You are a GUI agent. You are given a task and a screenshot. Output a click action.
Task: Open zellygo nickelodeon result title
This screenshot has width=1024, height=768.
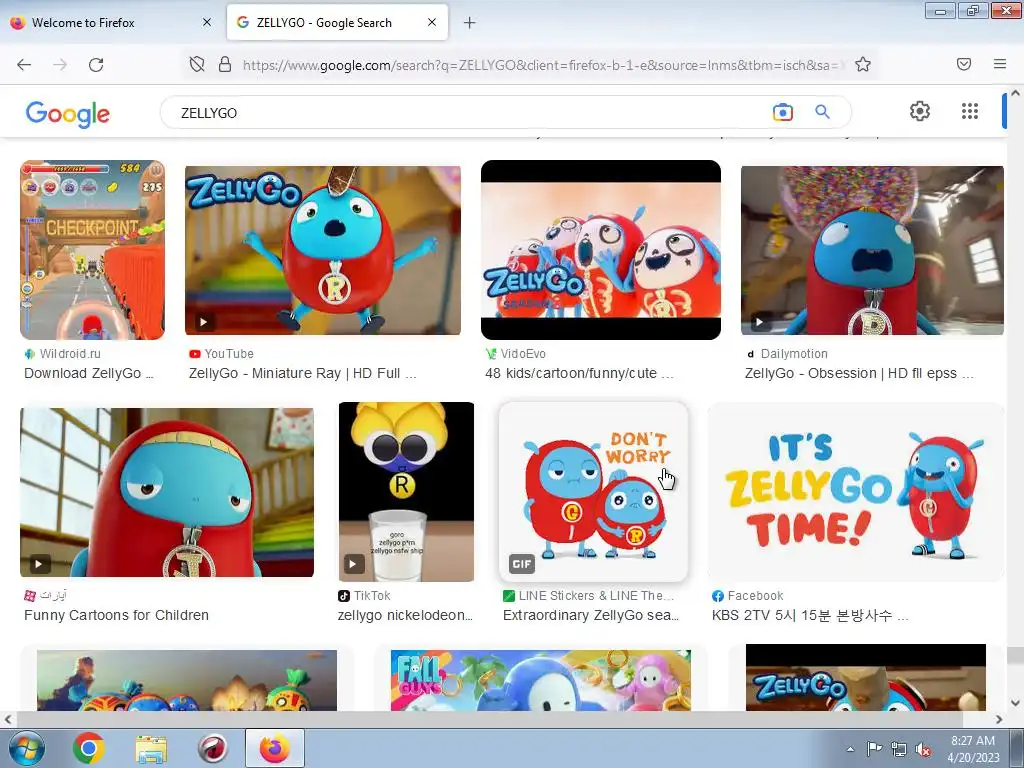405,615
